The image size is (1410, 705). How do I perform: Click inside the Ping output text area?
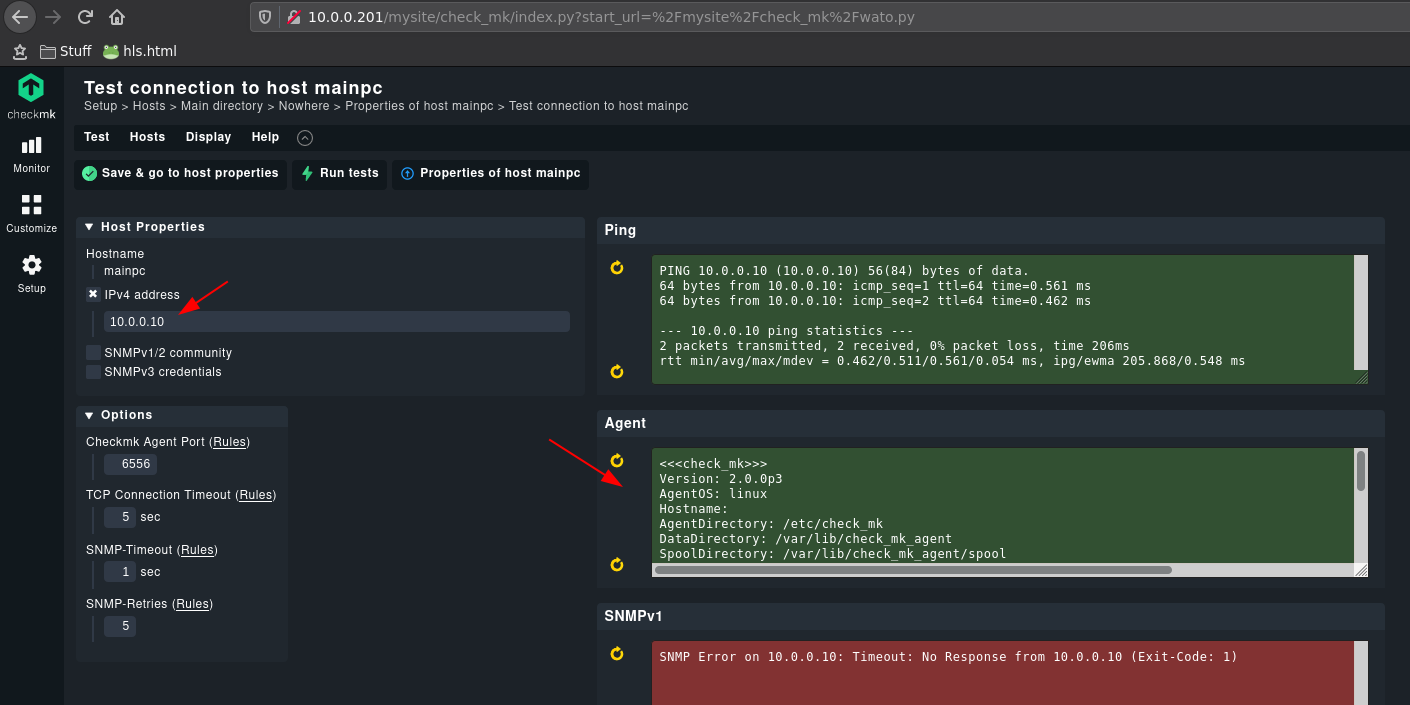tap(1003, 319)
